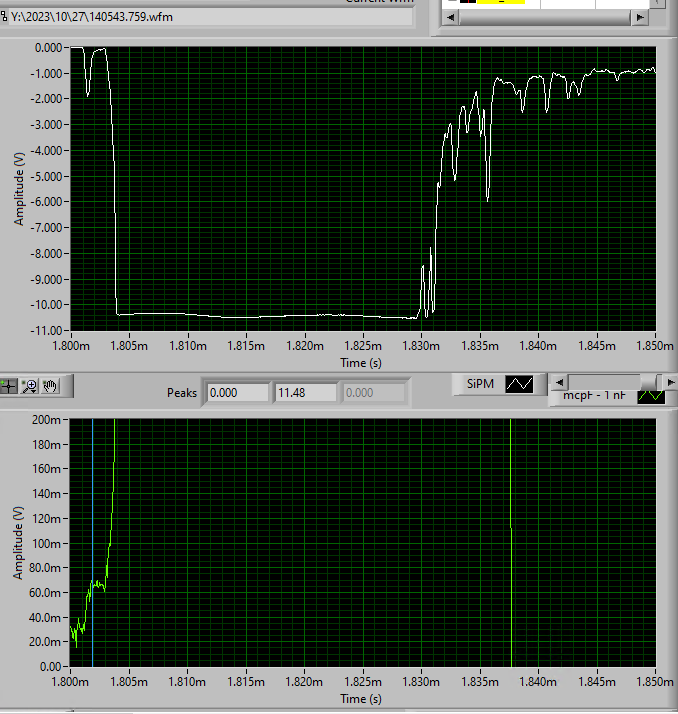Viewport: 678px width, 714px height.
Task: Click the blue cursor line in lower graph
Action: click(92, 542)
